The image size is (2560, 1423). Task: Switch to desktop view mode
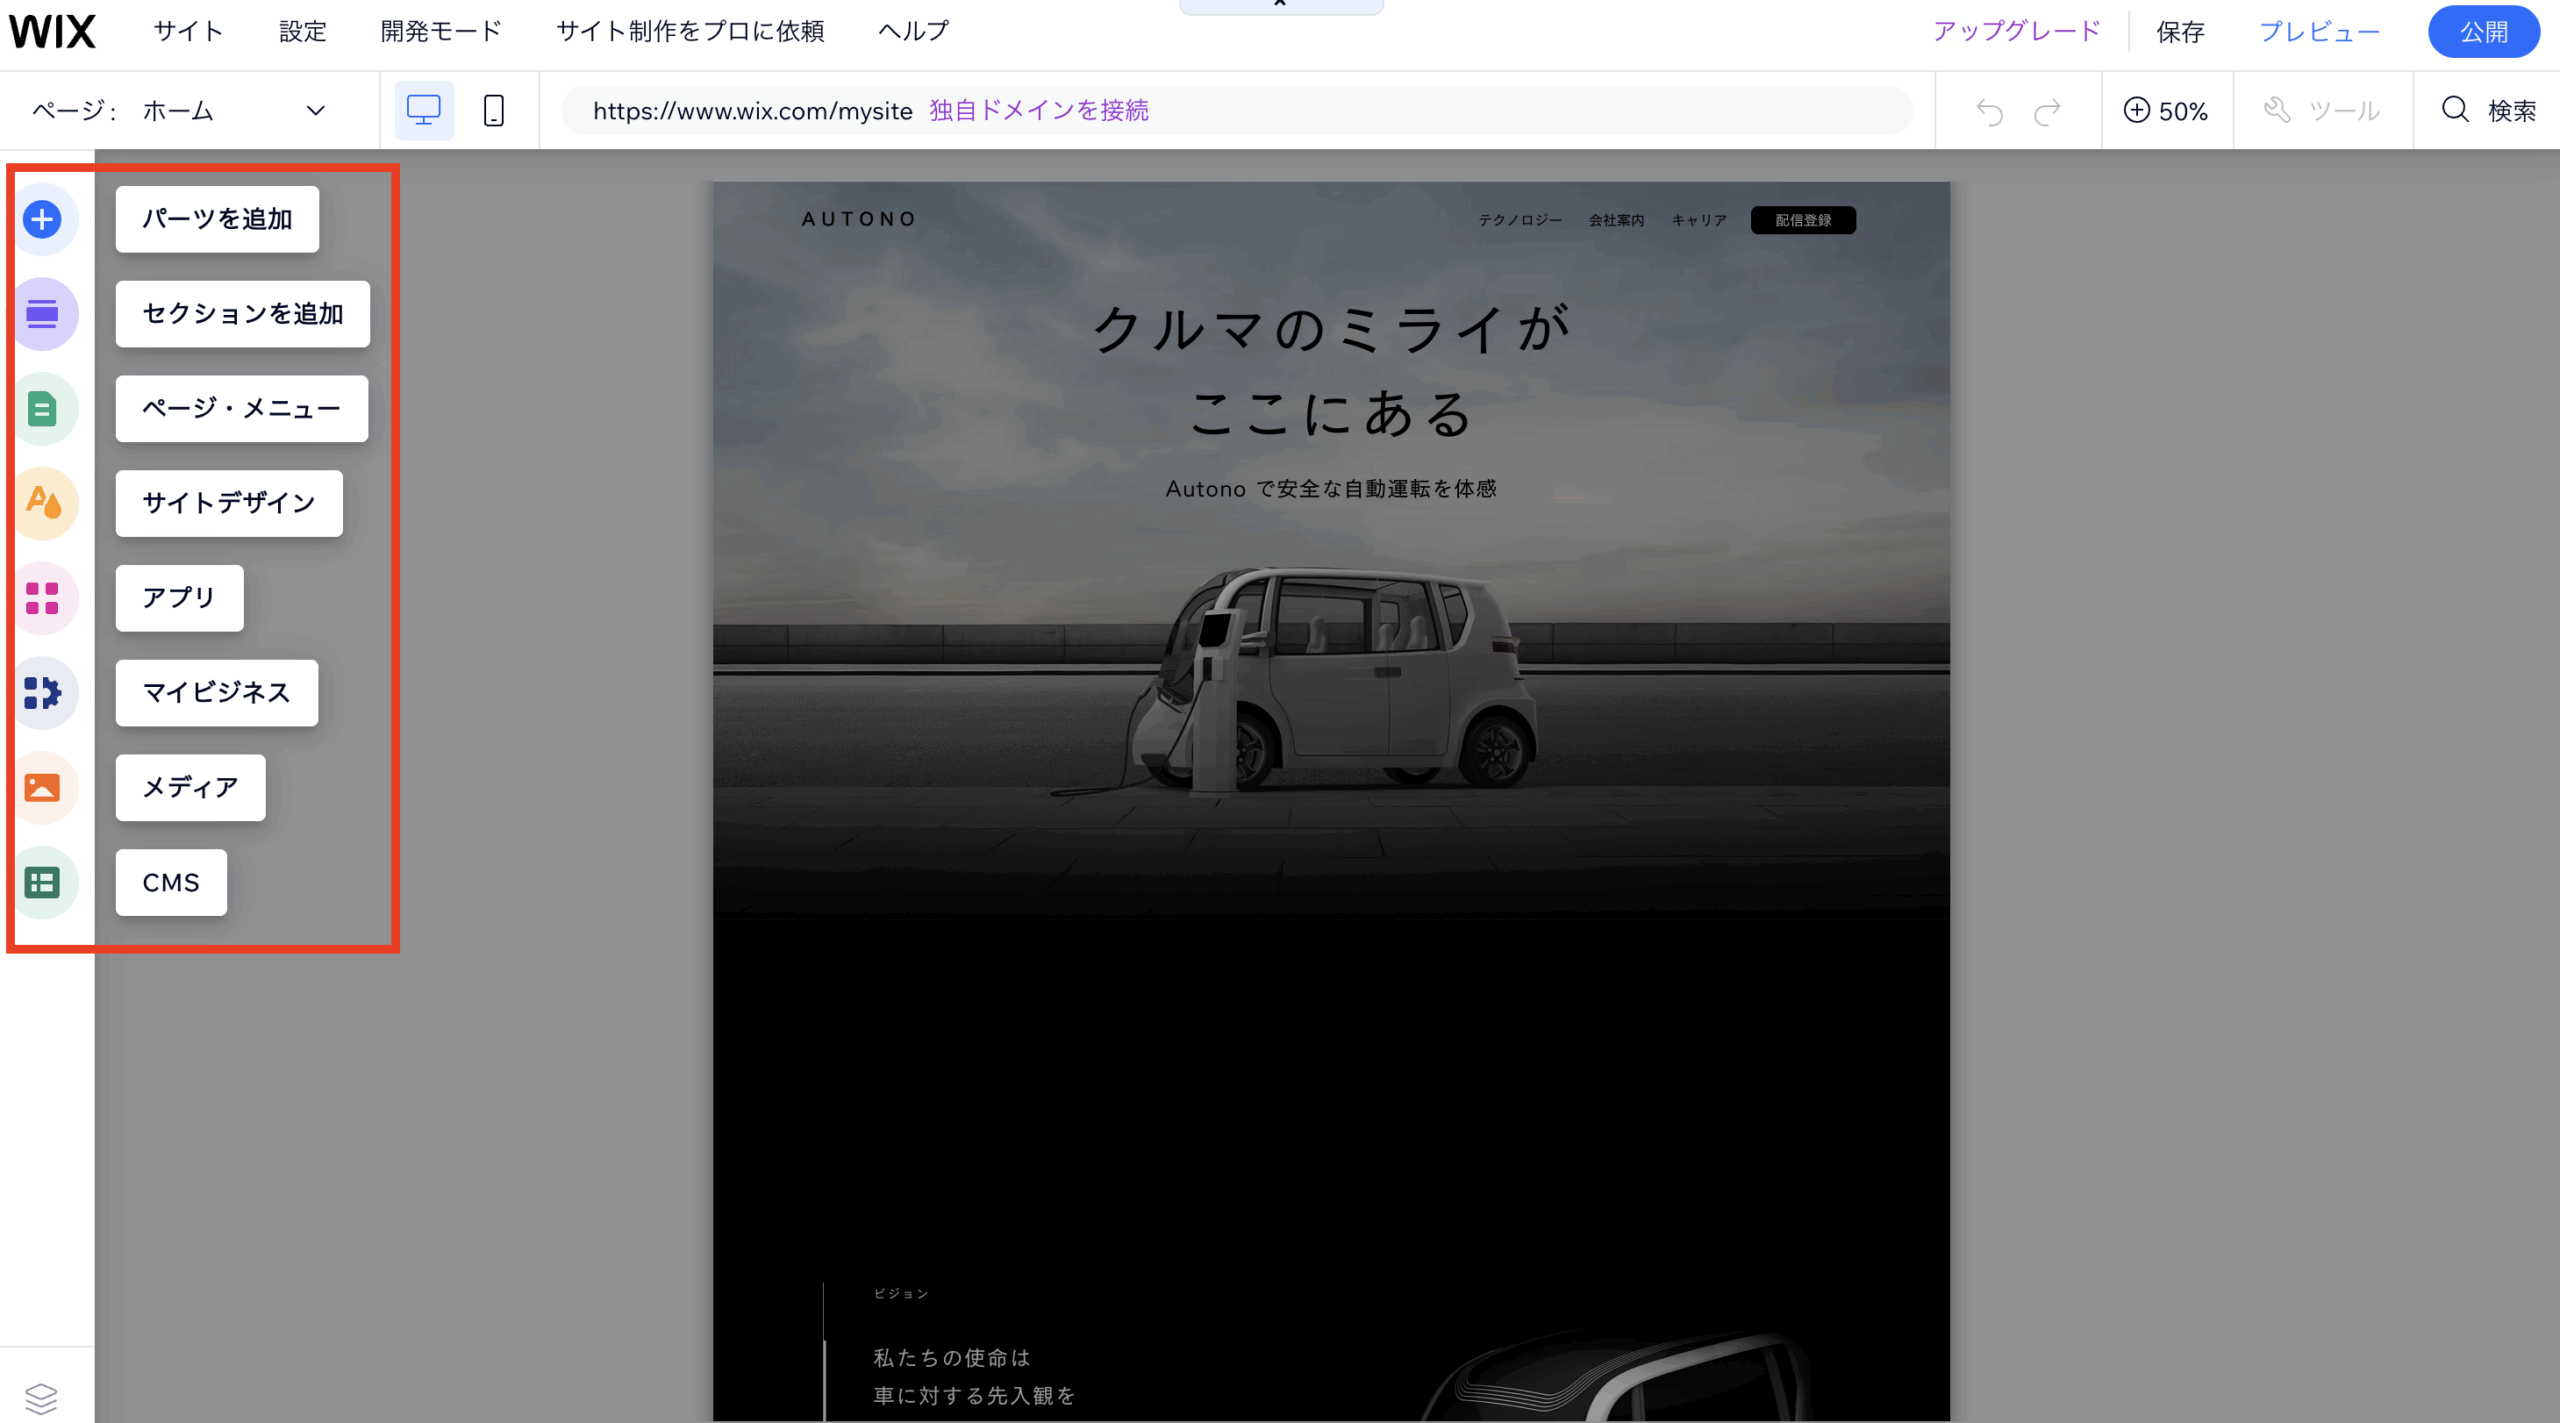click(424, 110)
